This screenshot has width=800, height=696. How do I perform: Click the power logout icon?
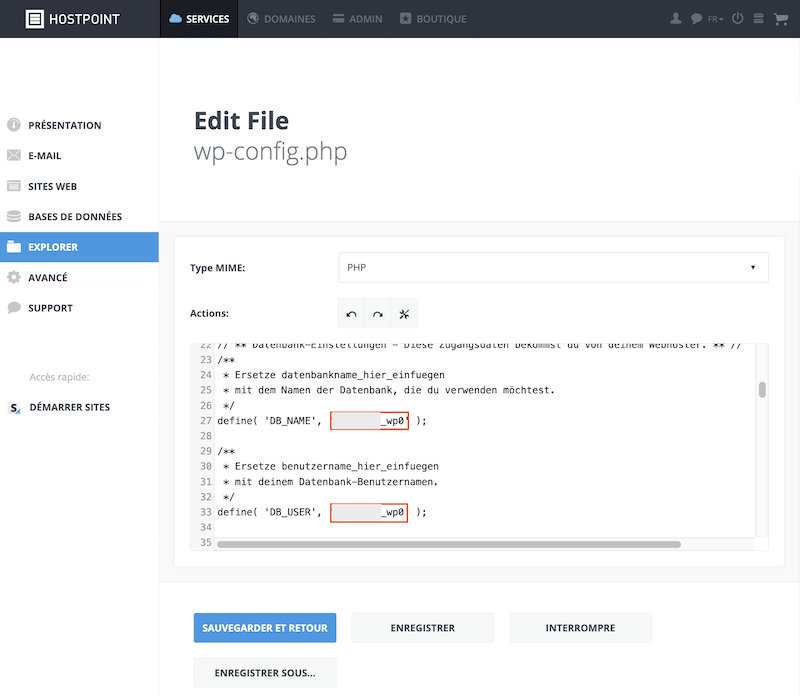point(737,19)
